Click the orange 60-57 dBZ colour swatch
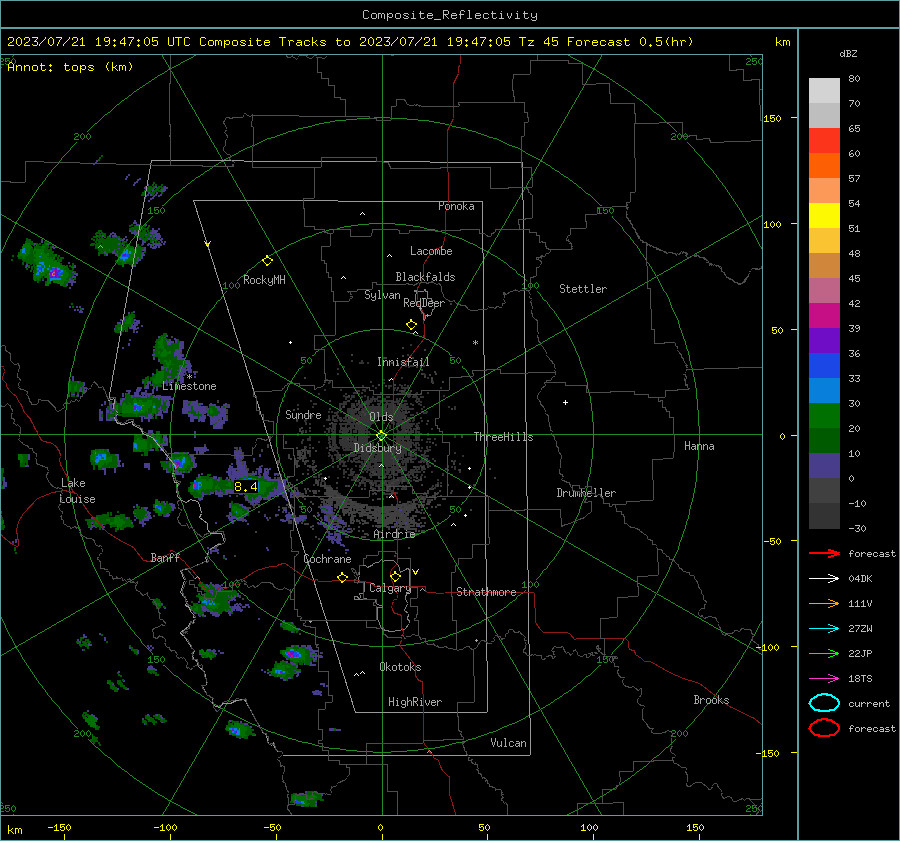Screen dimensions: 900x841 click(x=824, y=166)
